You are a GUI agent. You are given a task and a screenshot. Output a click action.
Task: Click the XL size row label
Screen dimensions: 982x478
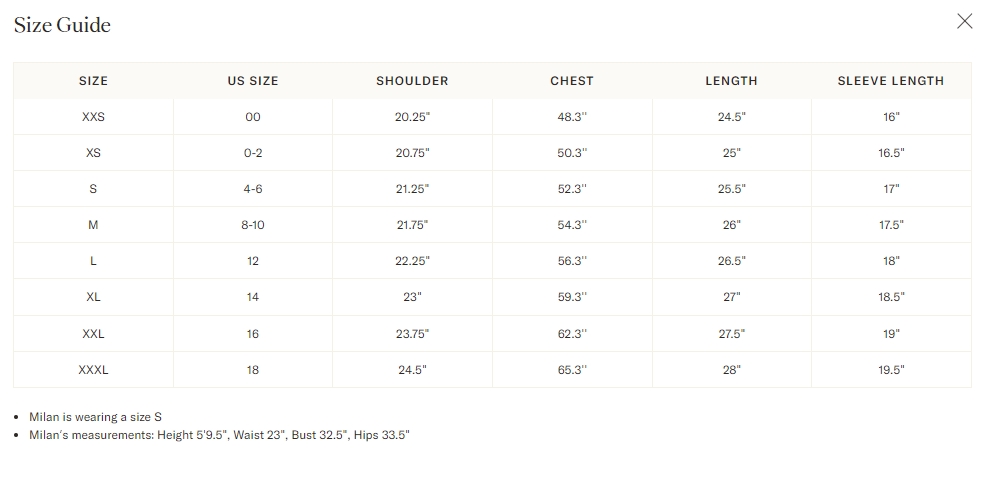tap(93, 297)
